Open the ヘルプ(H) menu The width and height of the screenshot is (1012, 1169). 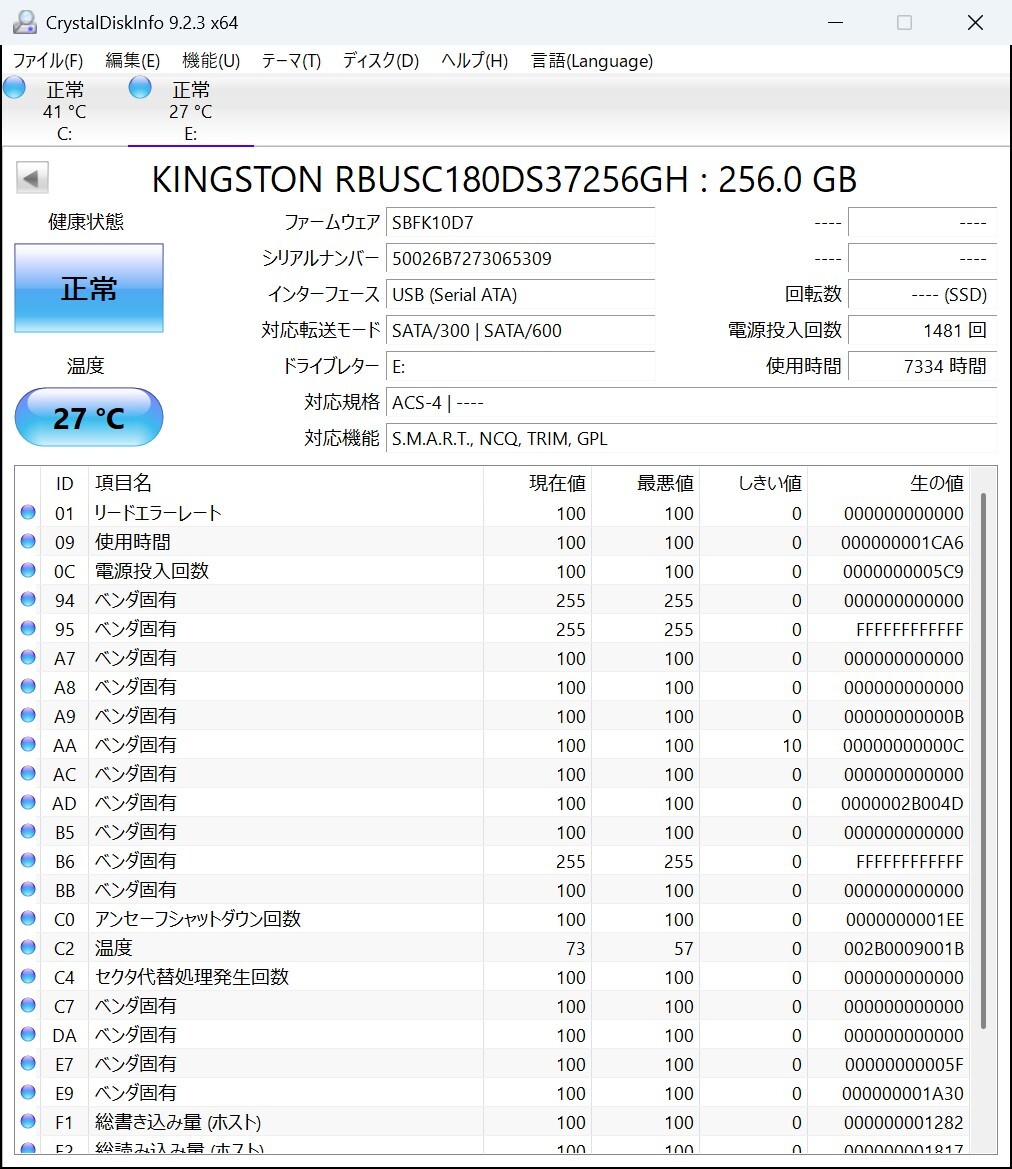coord(474,60)
